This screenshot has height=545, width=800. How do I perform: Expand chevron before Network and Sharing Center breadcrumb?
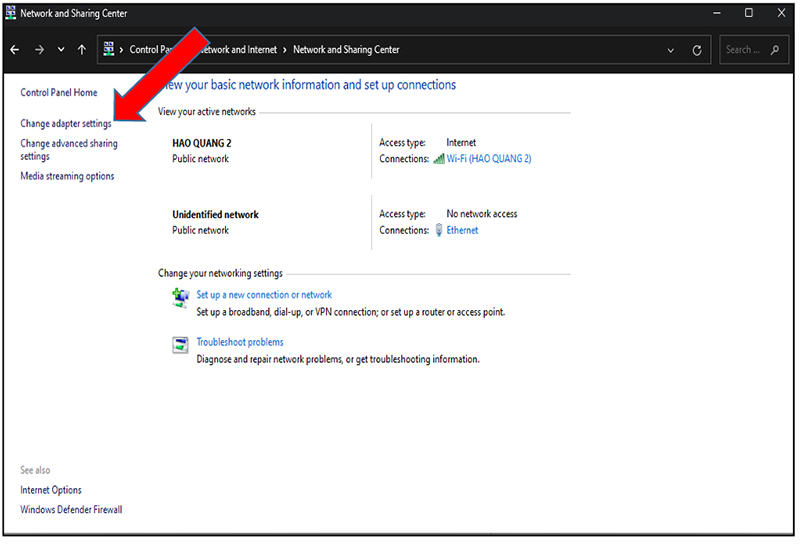(285, 50)
